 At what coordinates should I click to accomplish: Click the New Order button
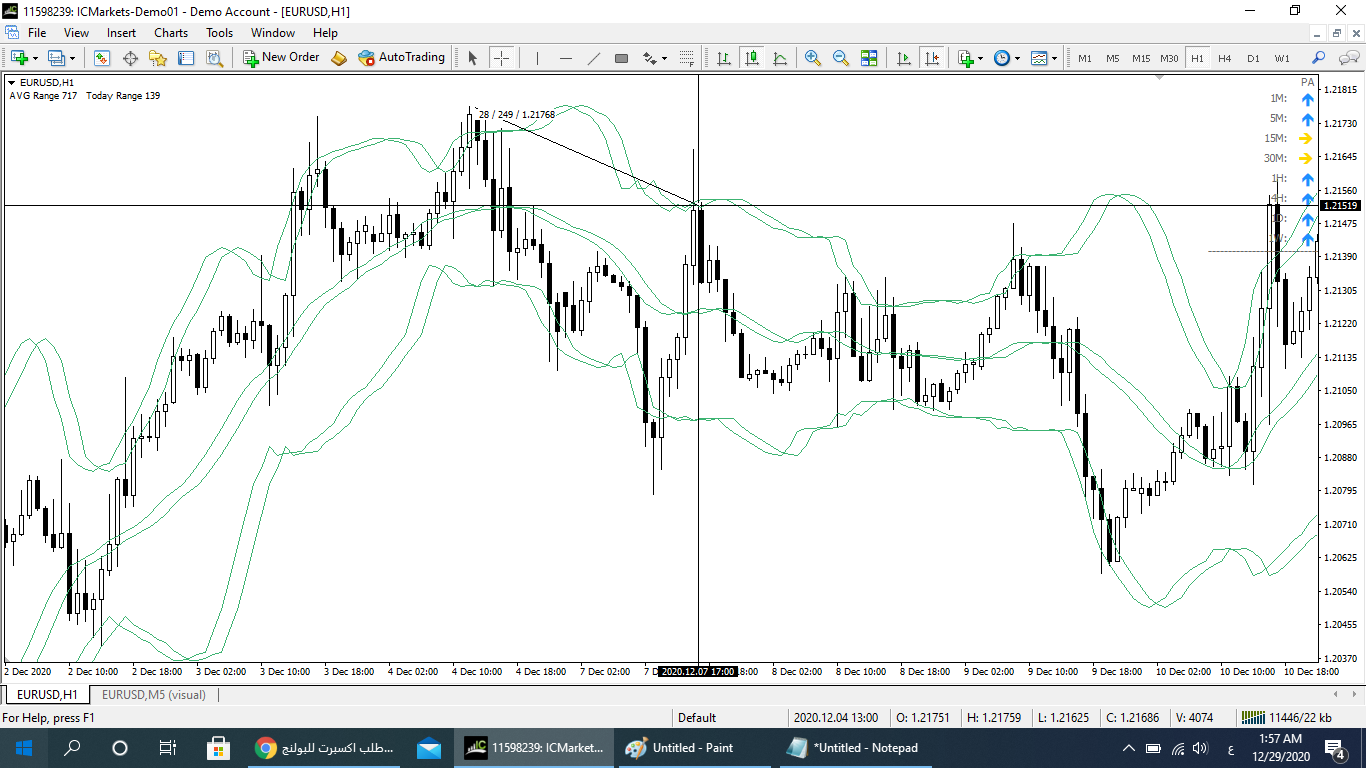point(281,58)
